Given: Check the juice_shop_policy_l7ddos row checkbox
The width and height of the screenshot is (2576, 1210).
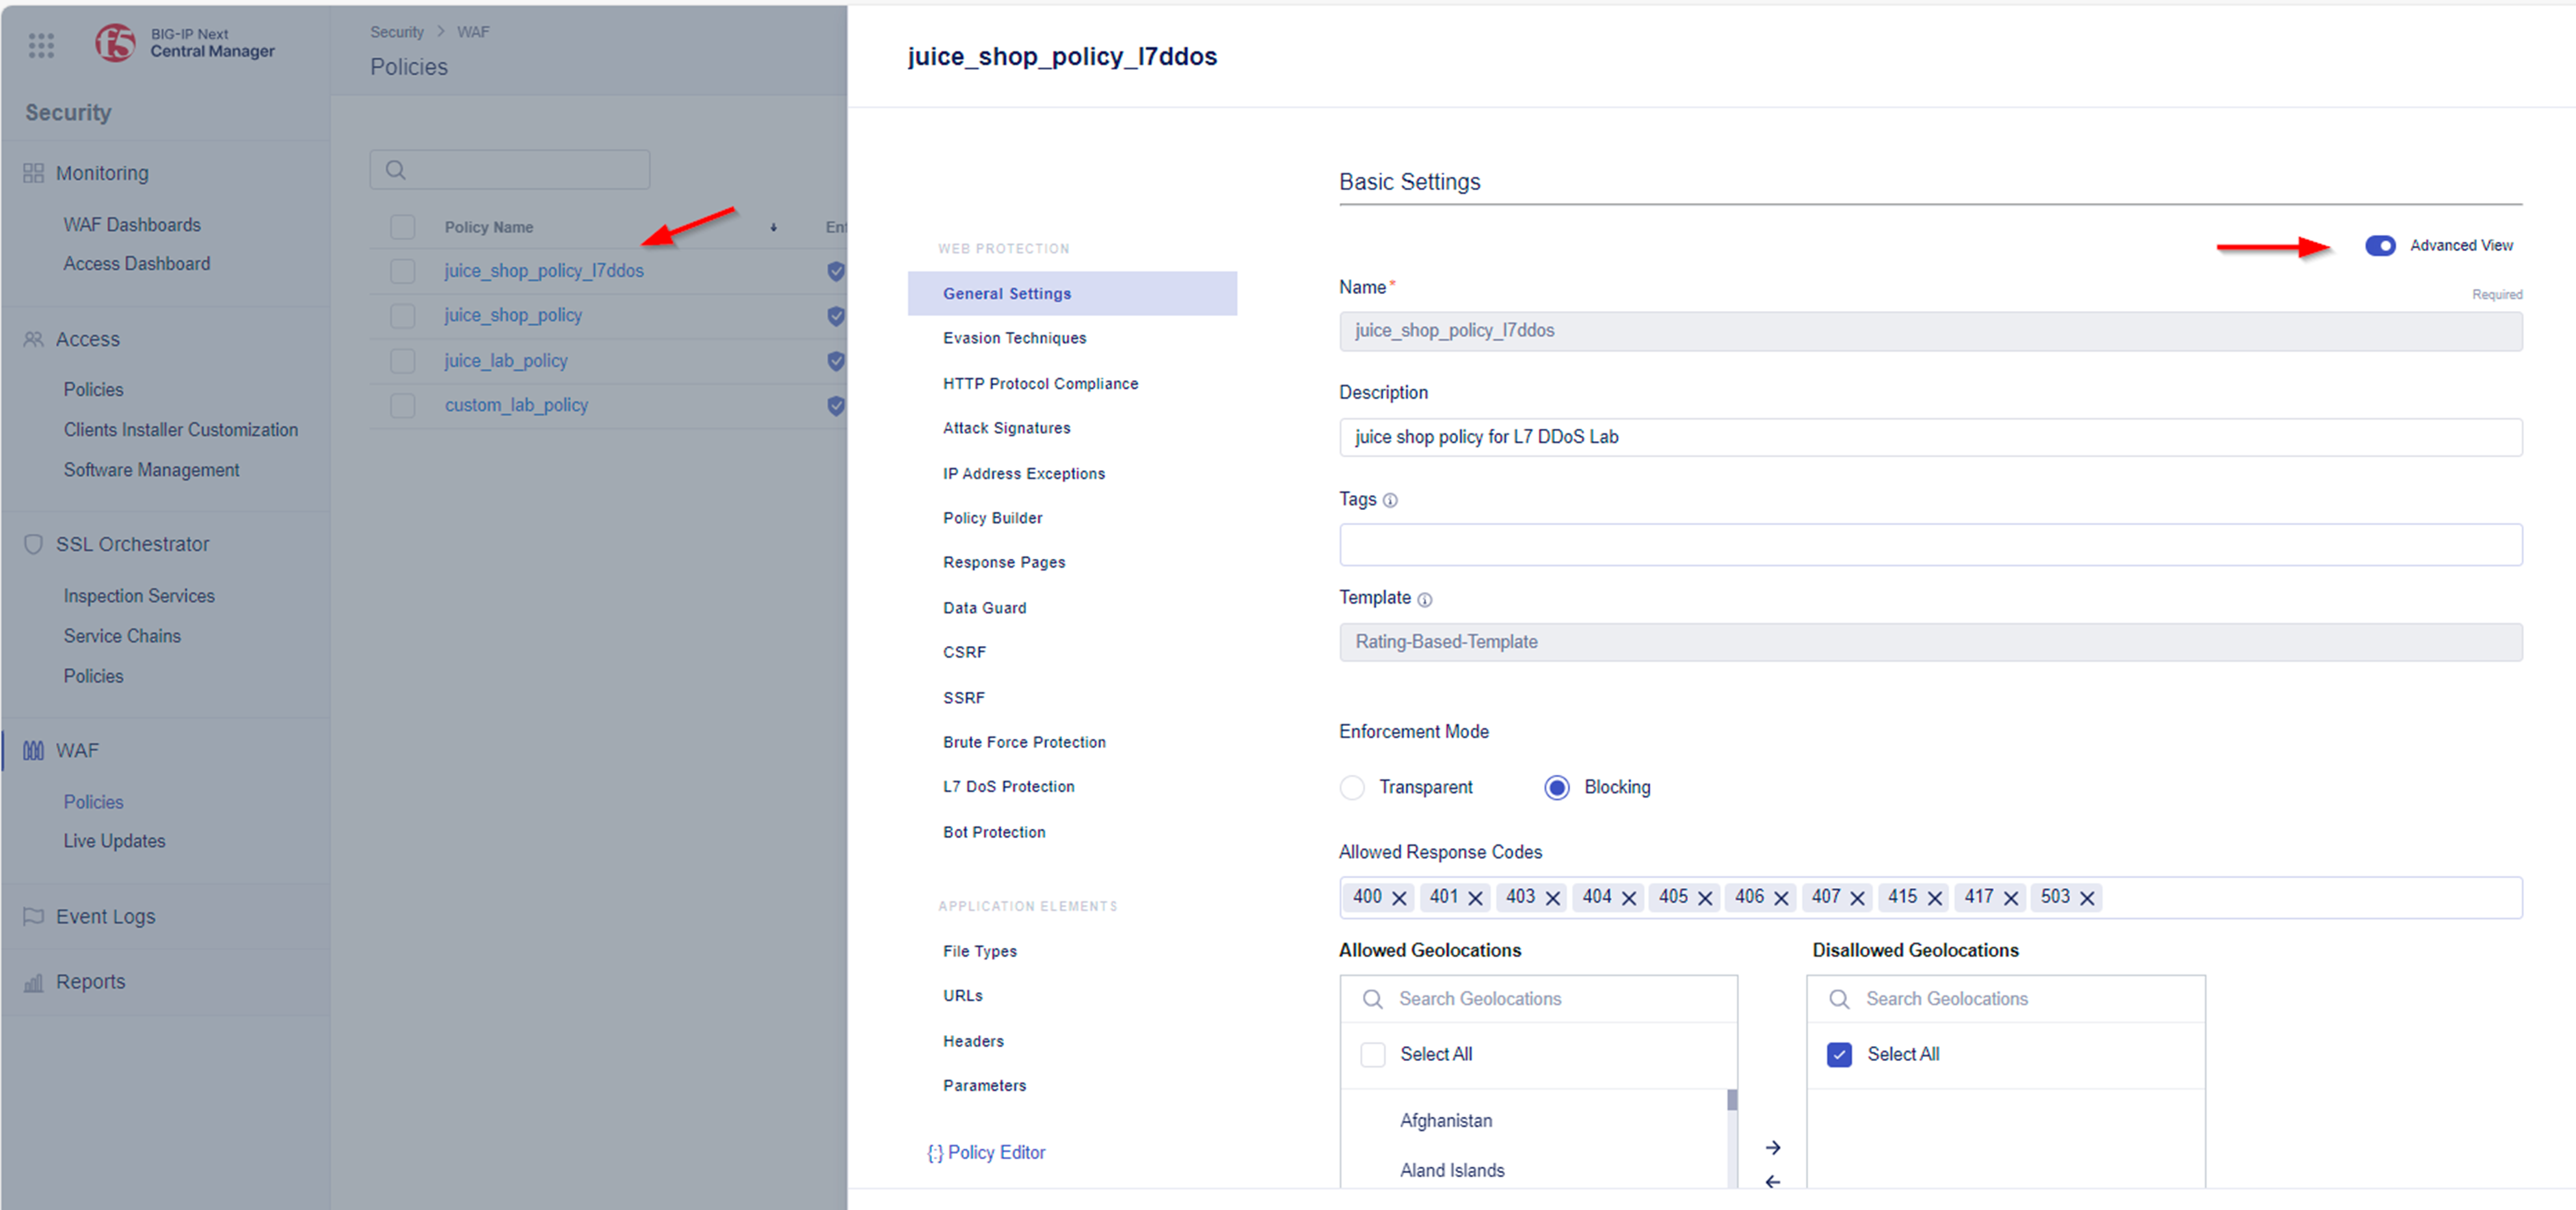Looking at the screenshot, I should (x=403, y=271).
